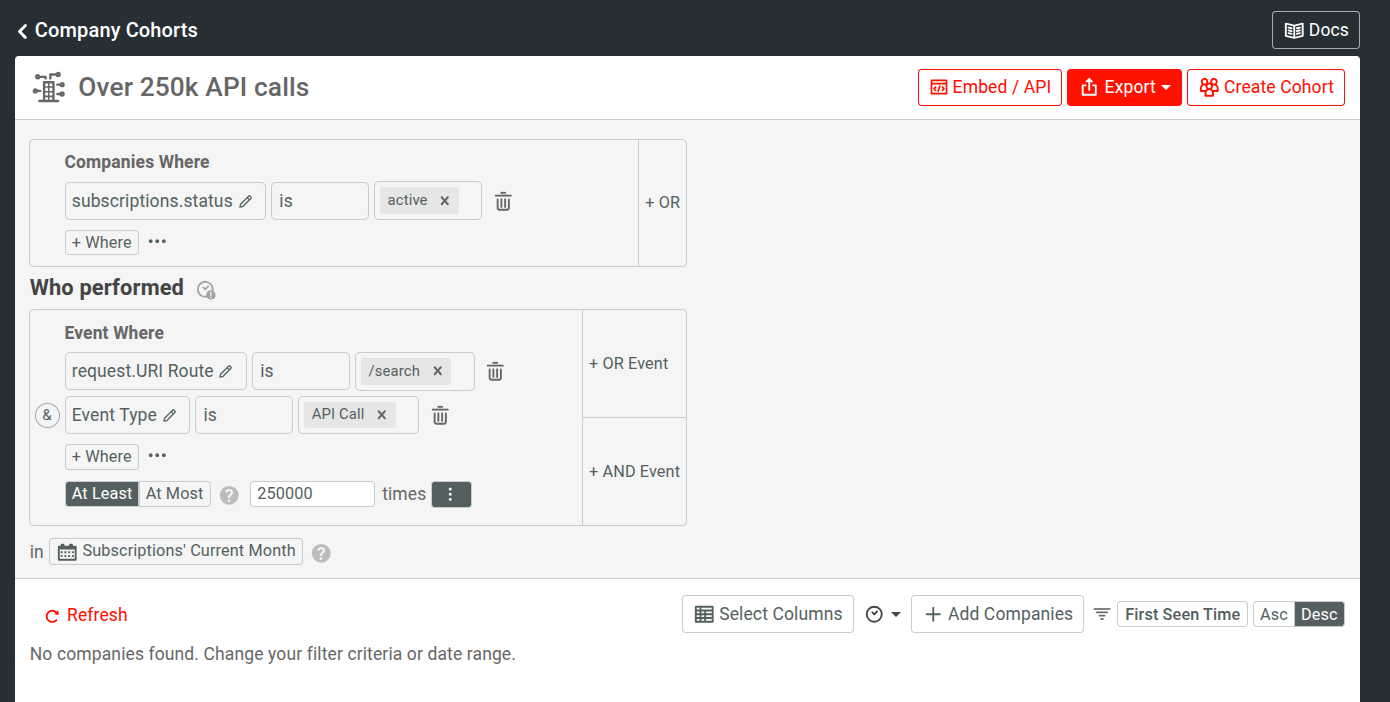Open the ellipsis menu in Companies Where
The height and width of the screenshot is (702, 1390).
click(x=157, y=242)
